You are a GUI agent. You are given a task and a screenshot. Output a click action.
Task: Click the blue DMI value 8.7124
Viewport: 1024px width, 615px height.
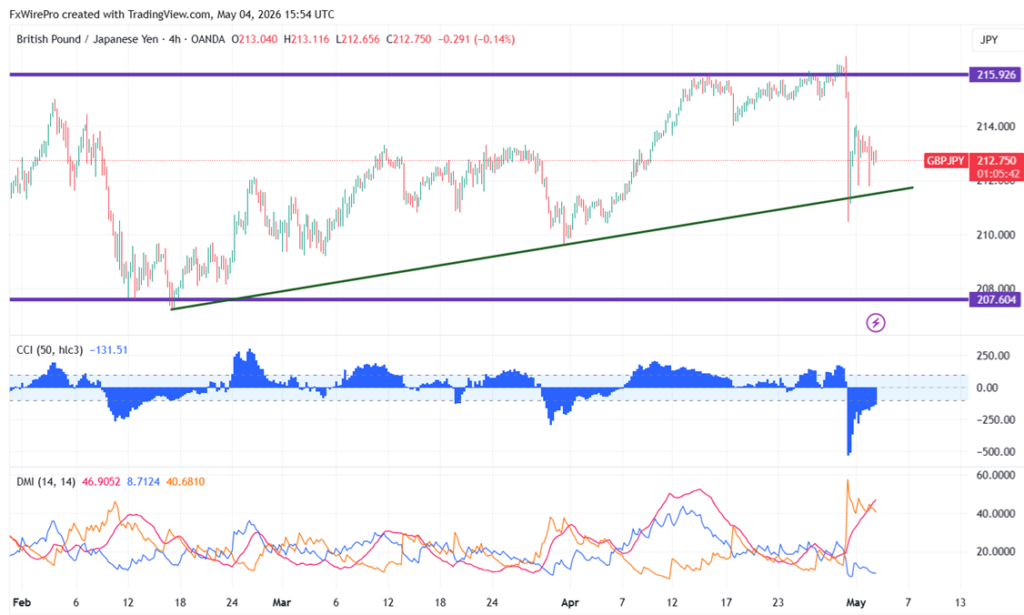[143, 482]
